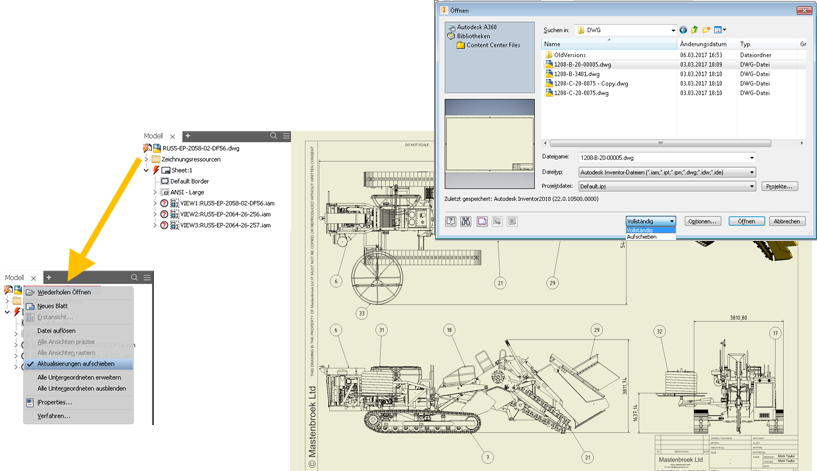Click the question mark icon next to VIEW1
Screen dimensions: 817x471
(164, 203)
